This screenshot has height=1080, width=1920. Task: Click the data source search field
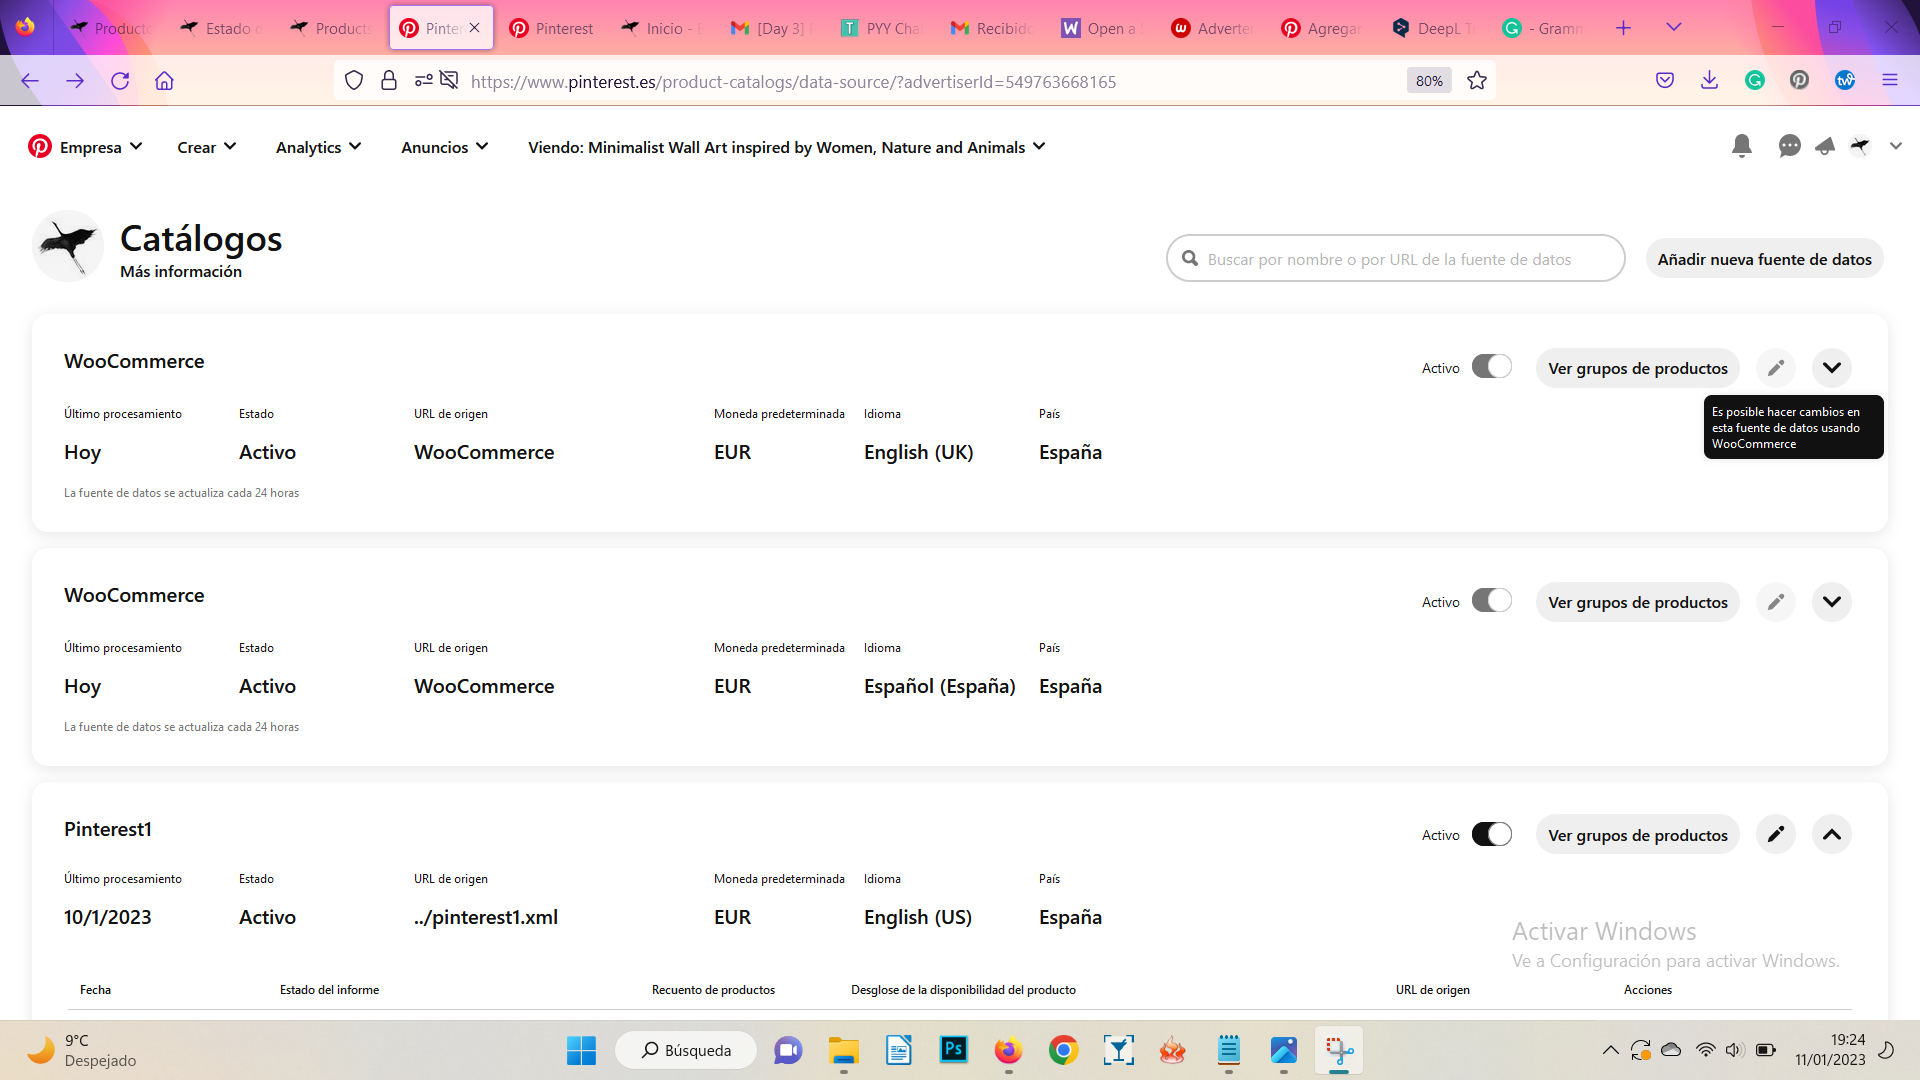click(x=1395, y=259)
